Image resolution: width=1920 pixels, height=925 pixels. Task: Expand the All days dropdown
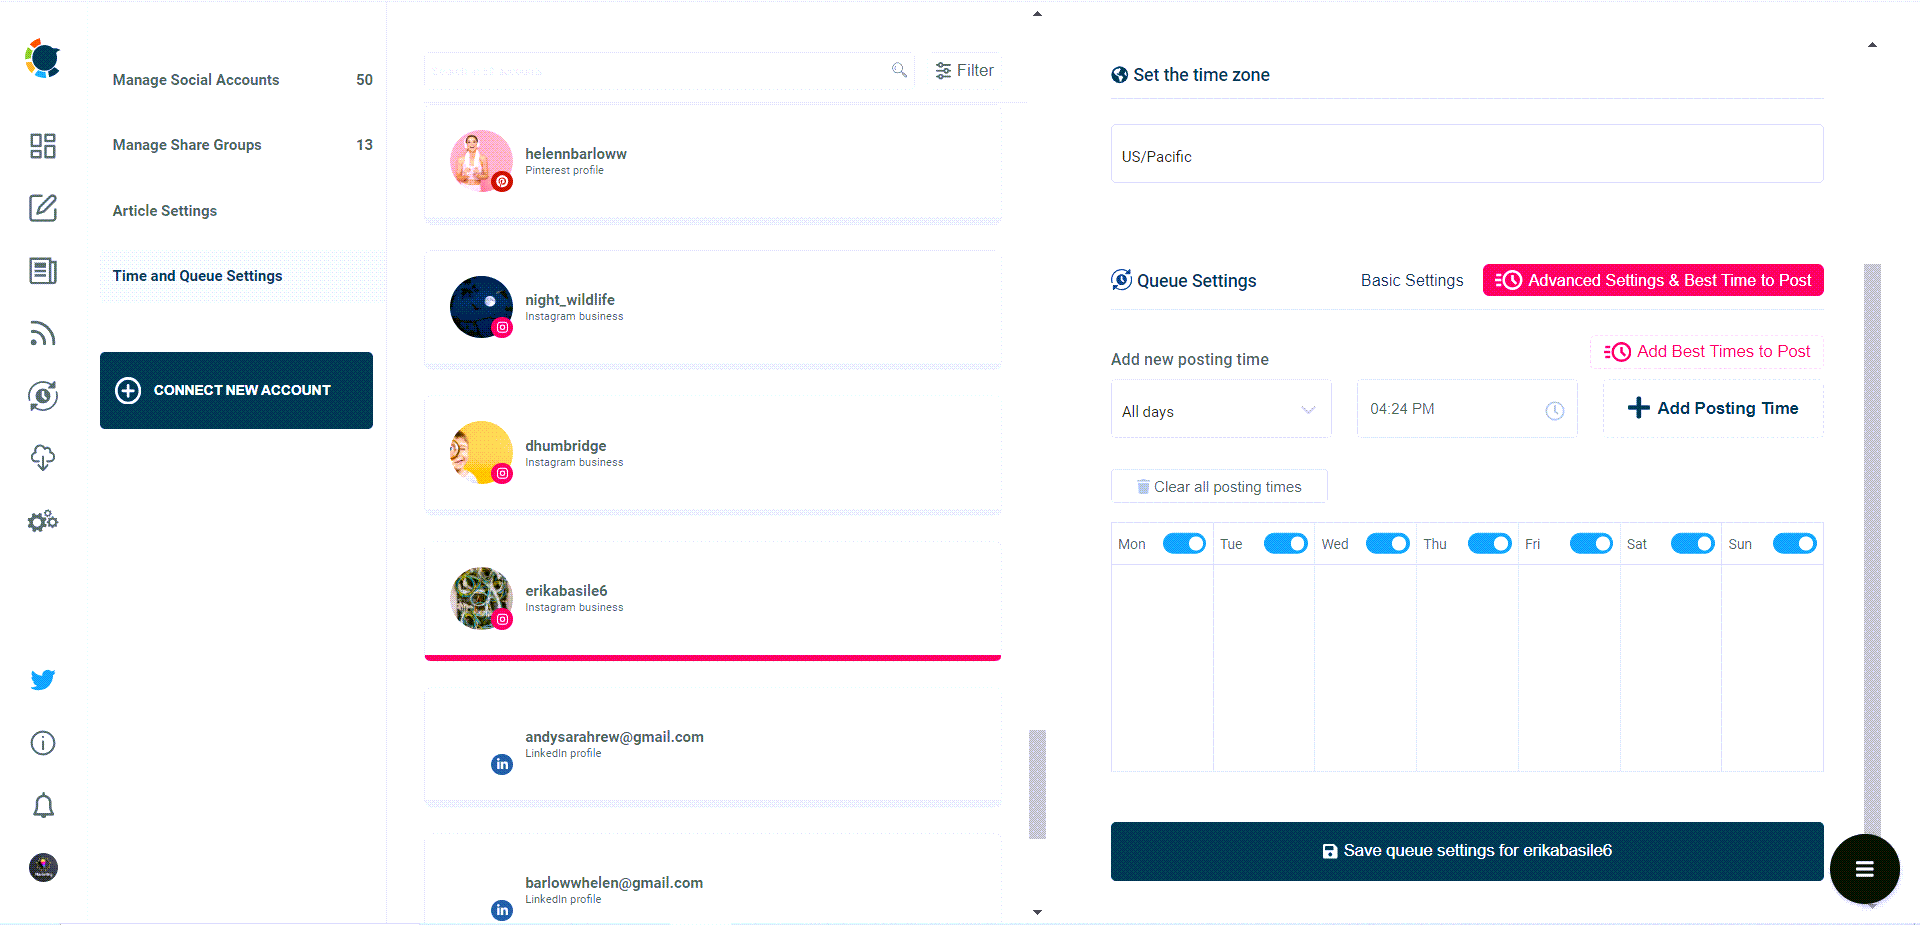pos(1221,409)
